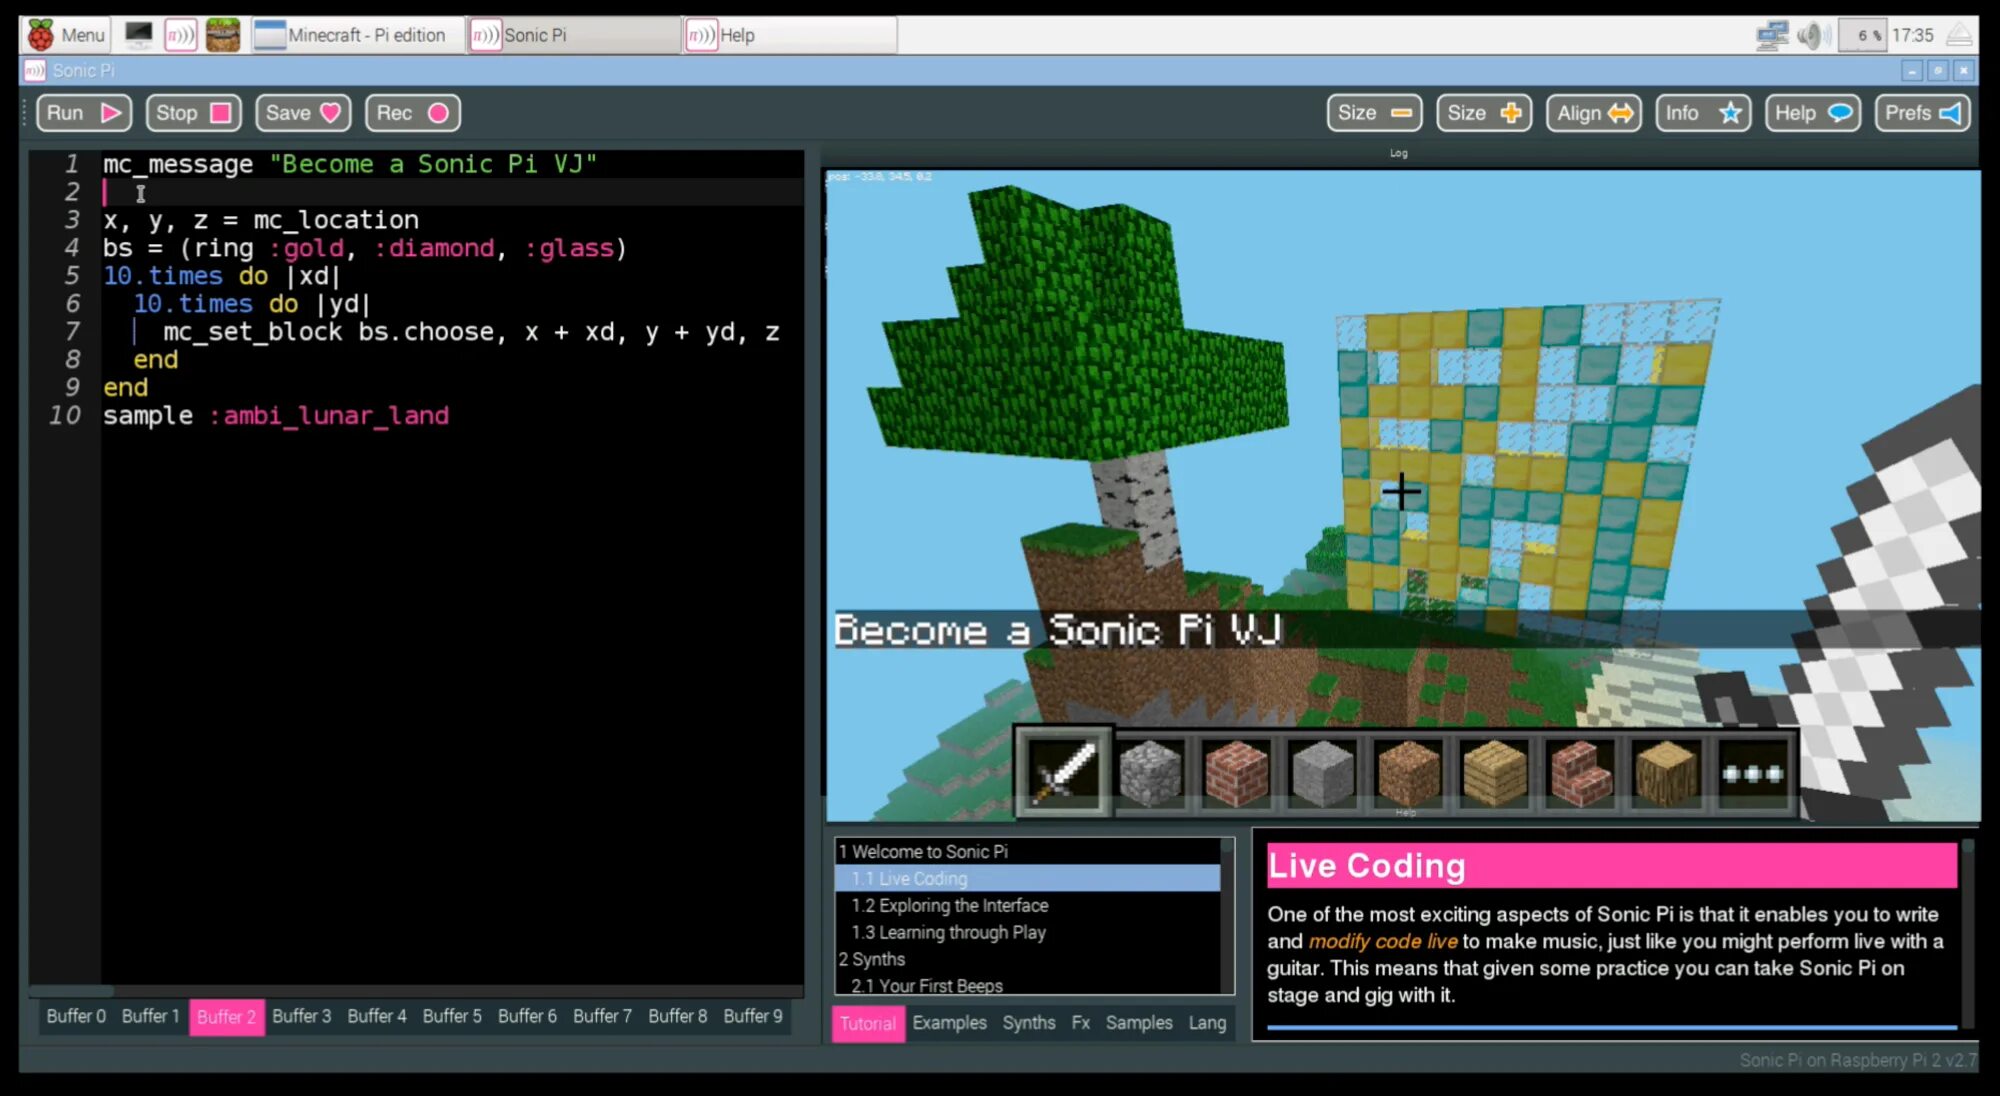
Task: Switch to Buffer 5 tab
Action: coord(451,1016)
